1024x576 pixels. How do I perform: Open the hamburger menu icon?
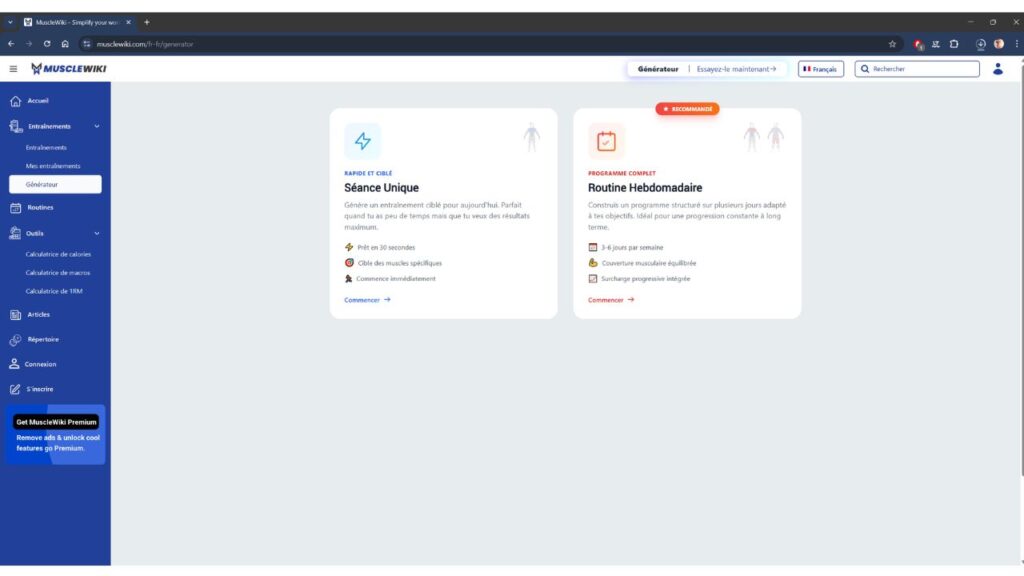pos(13,69)
